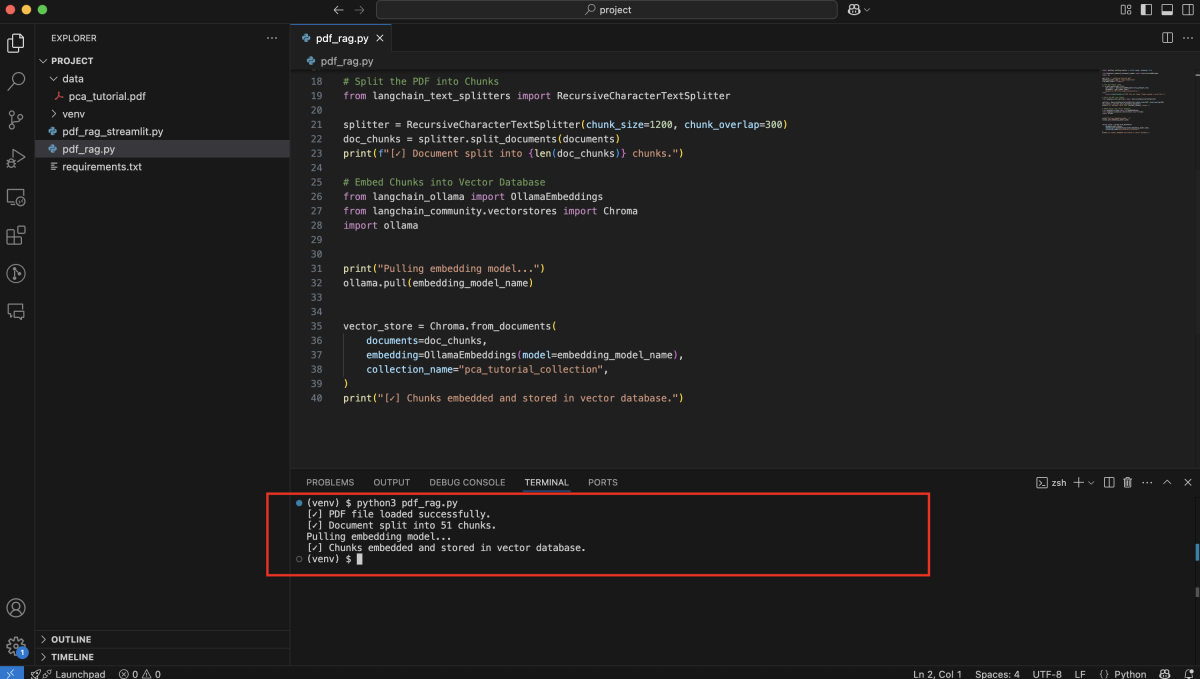Split the editor to the right
The height and width of the screenshot is (679, 1200).
[1167, 38]
